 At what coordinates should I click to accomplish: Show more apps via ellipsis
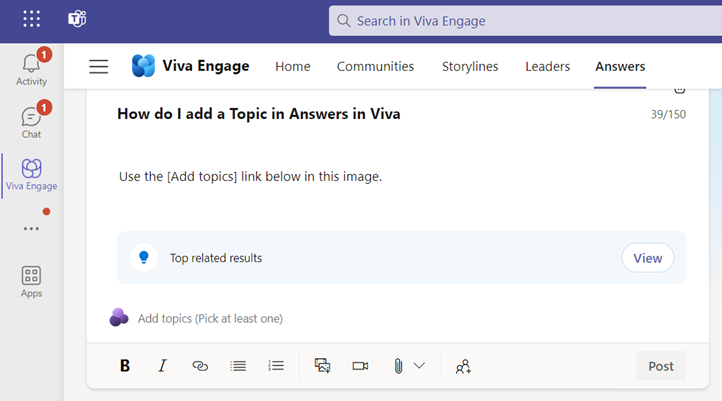(x=31, y=229)
